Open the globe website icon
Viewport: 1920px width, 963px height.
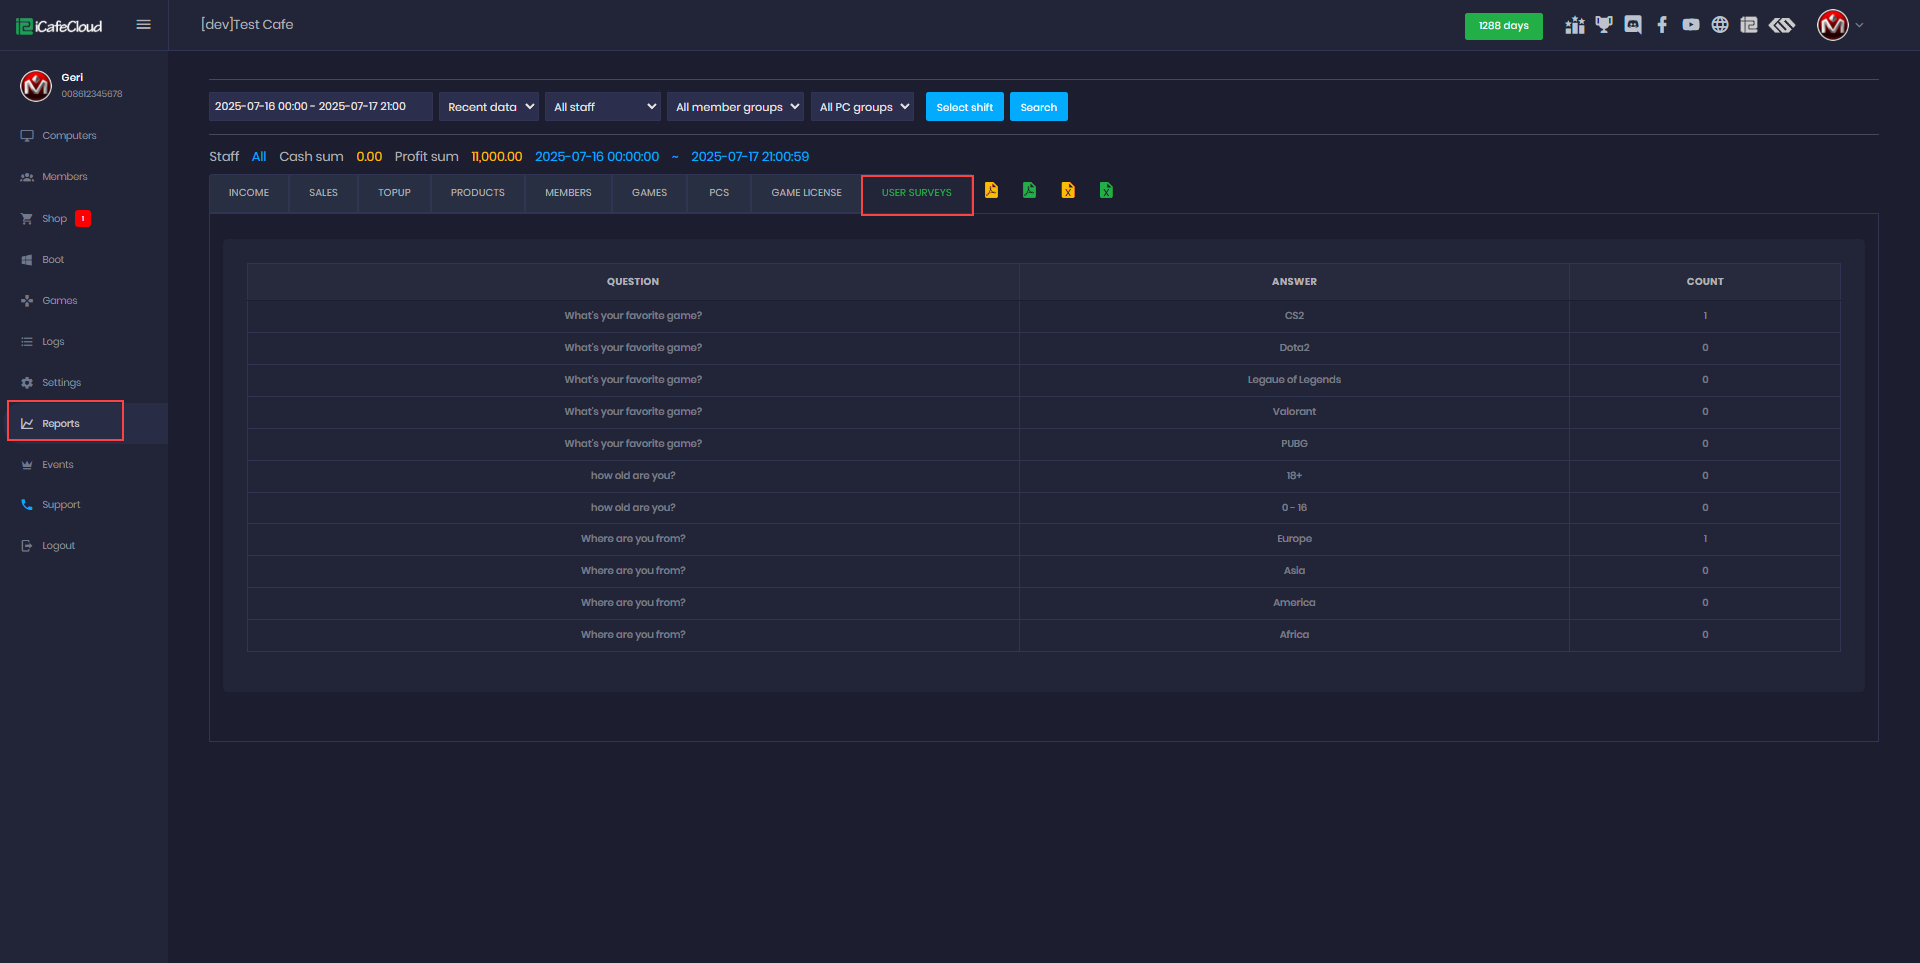click(x=1720, y=25)
